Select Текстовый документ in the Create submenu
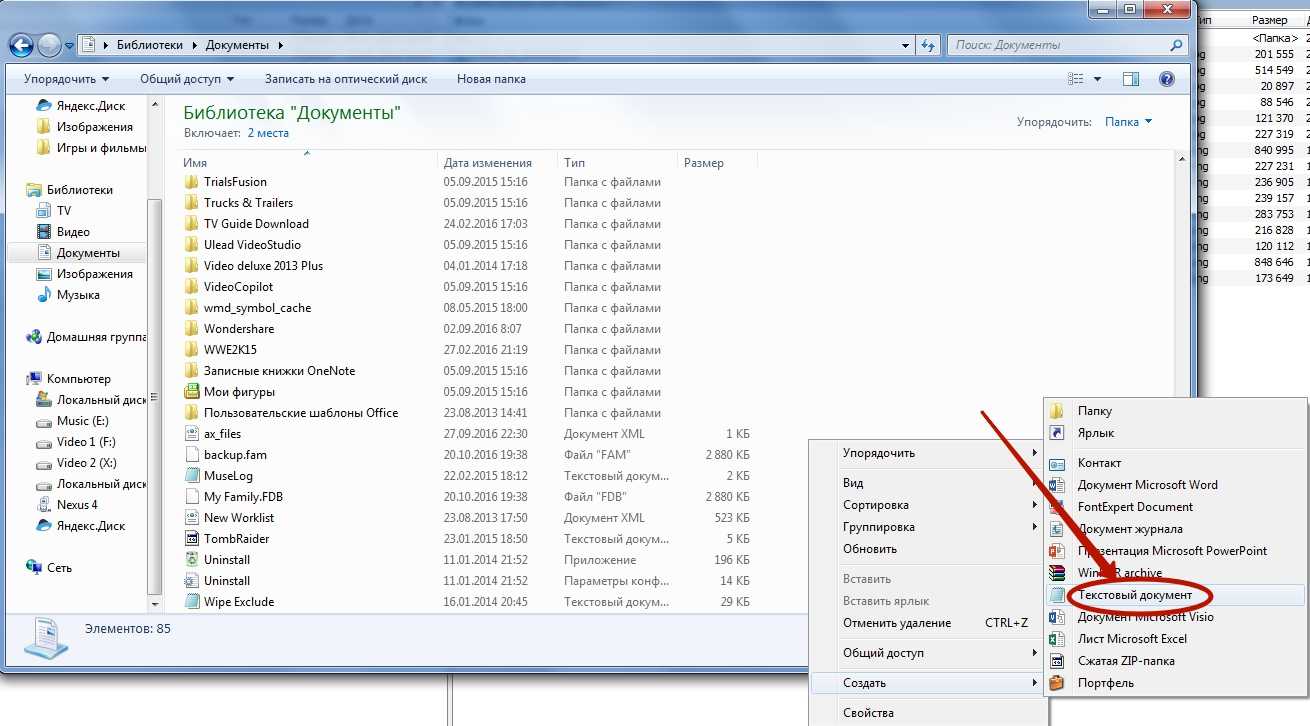1310x726 pixels. (x=1134, y=595)
